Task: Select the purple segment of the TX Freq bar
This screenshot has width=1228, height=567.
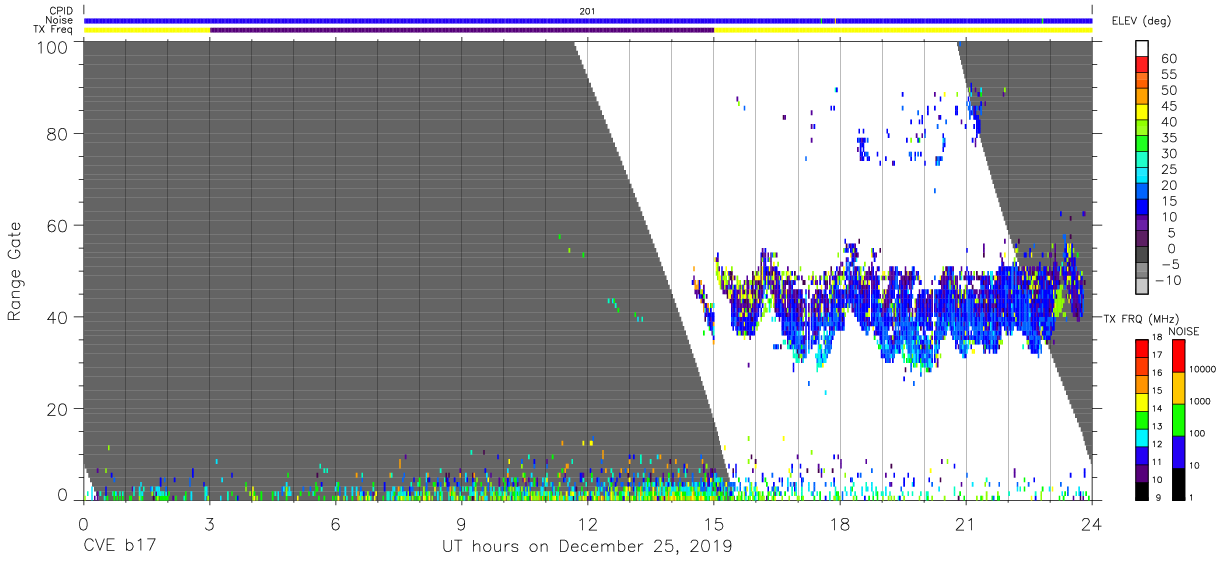Action: [462, 30]
